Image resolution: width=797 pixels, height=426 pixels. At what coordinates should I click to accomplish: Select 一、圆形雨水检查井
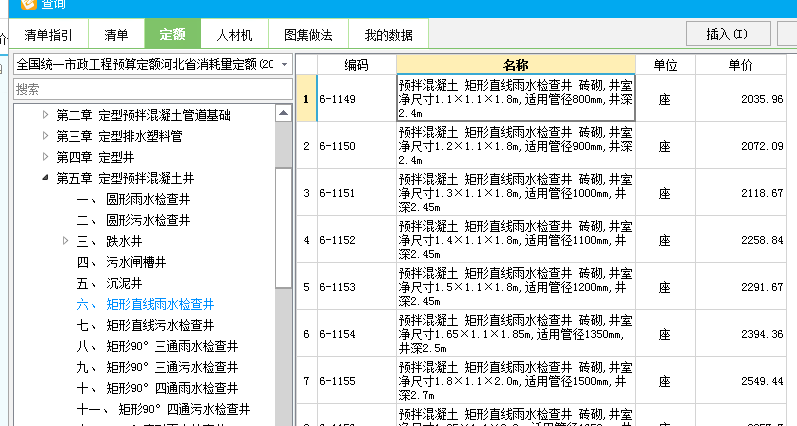[x=133, y=199]
